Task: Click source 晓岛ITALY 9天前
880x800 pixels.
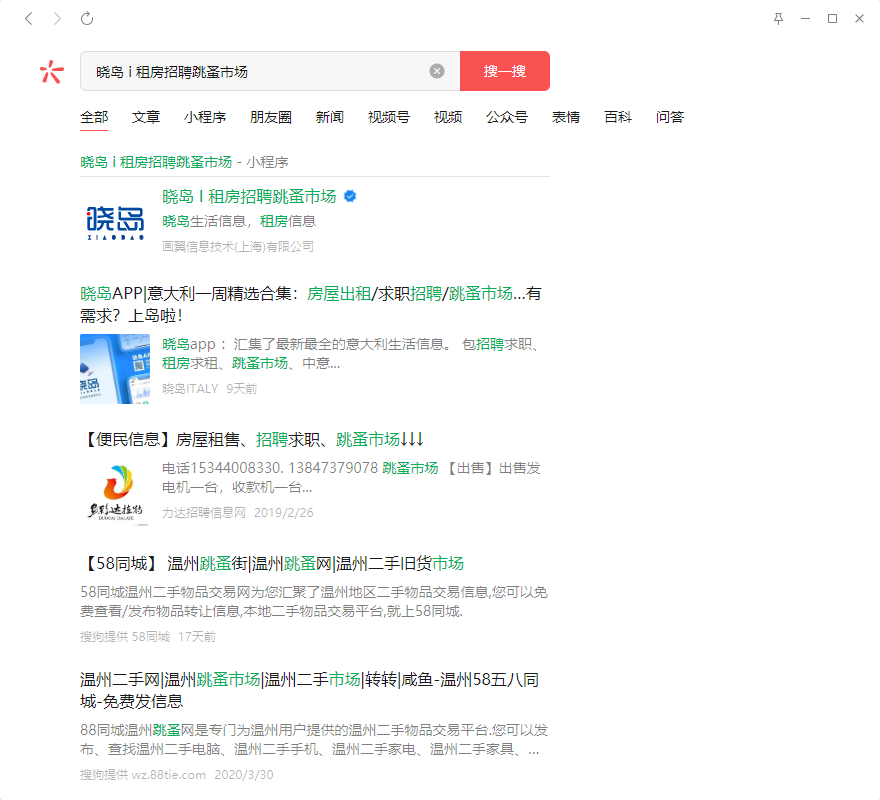Action: click(209, 388)
